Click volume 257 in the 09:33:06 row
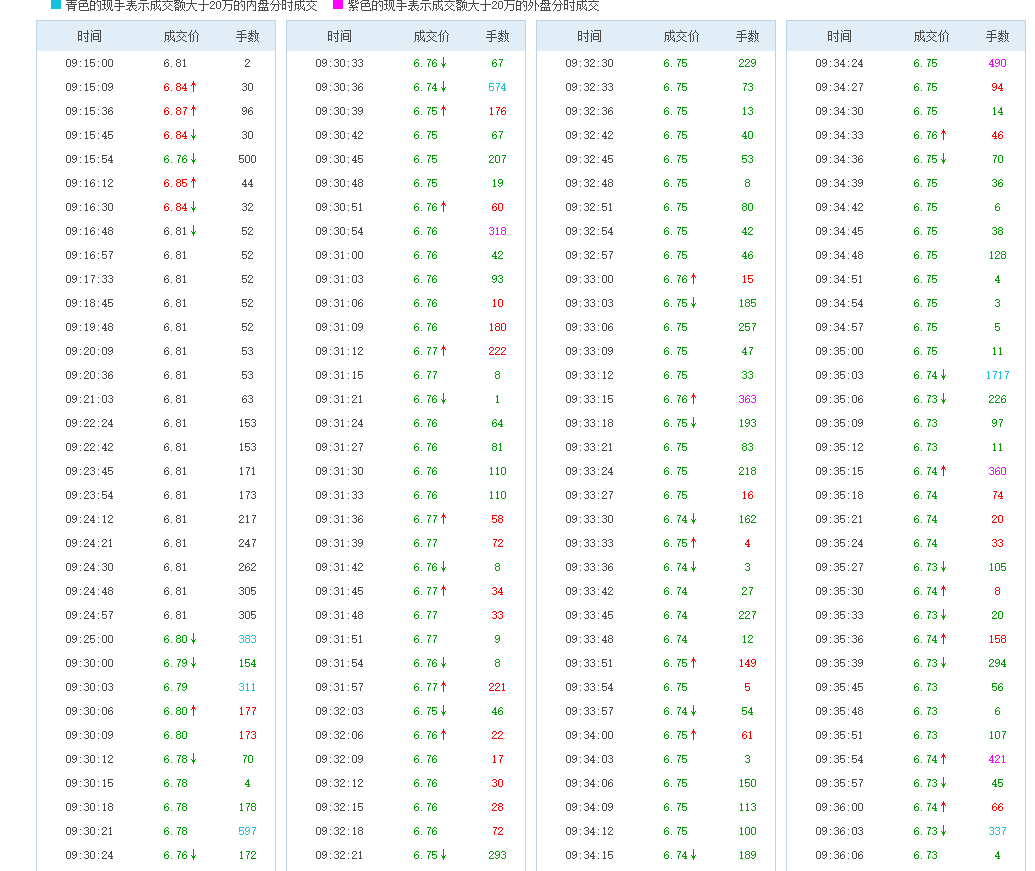Viewport: 1035px width, 871px height. (747, 327)
